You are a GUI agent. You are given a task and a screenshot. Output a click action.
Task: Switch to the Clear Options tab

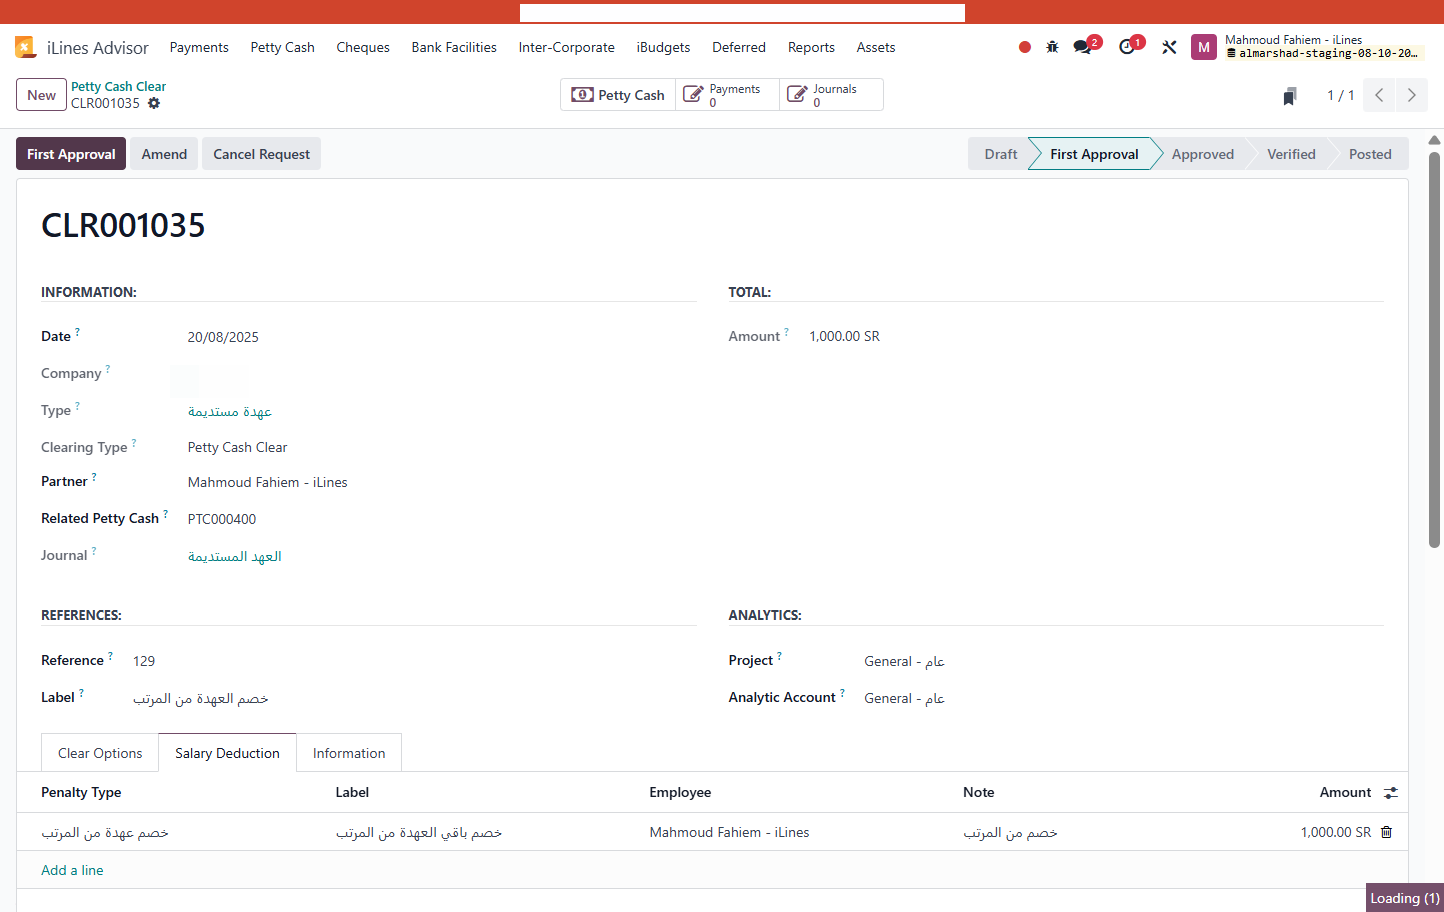tap(100, 753)
